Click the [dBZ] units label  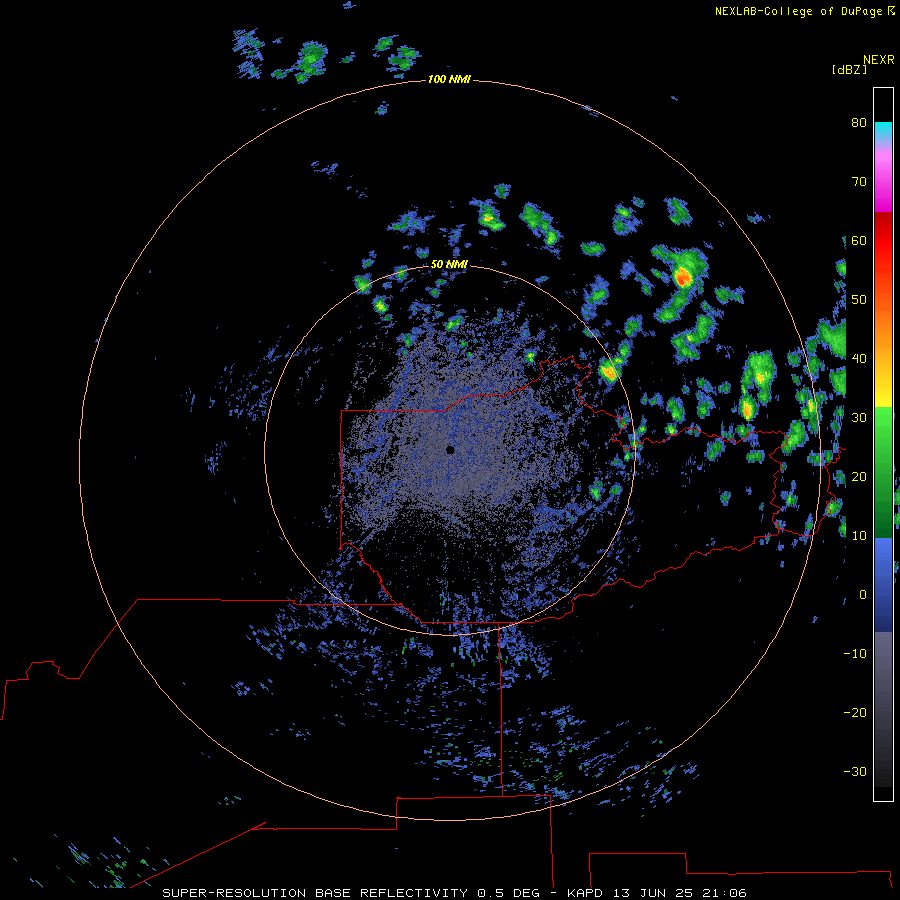pos(849,69)
